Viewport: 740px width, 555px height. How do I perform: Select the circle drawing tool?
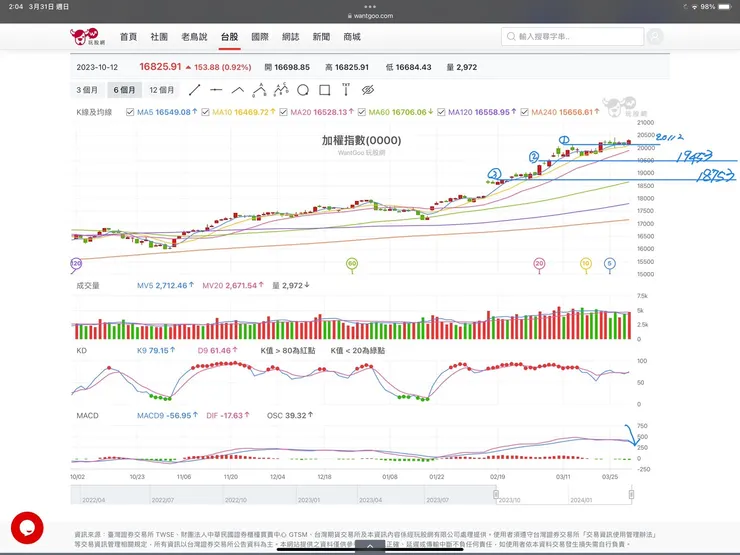pos(303,90)
